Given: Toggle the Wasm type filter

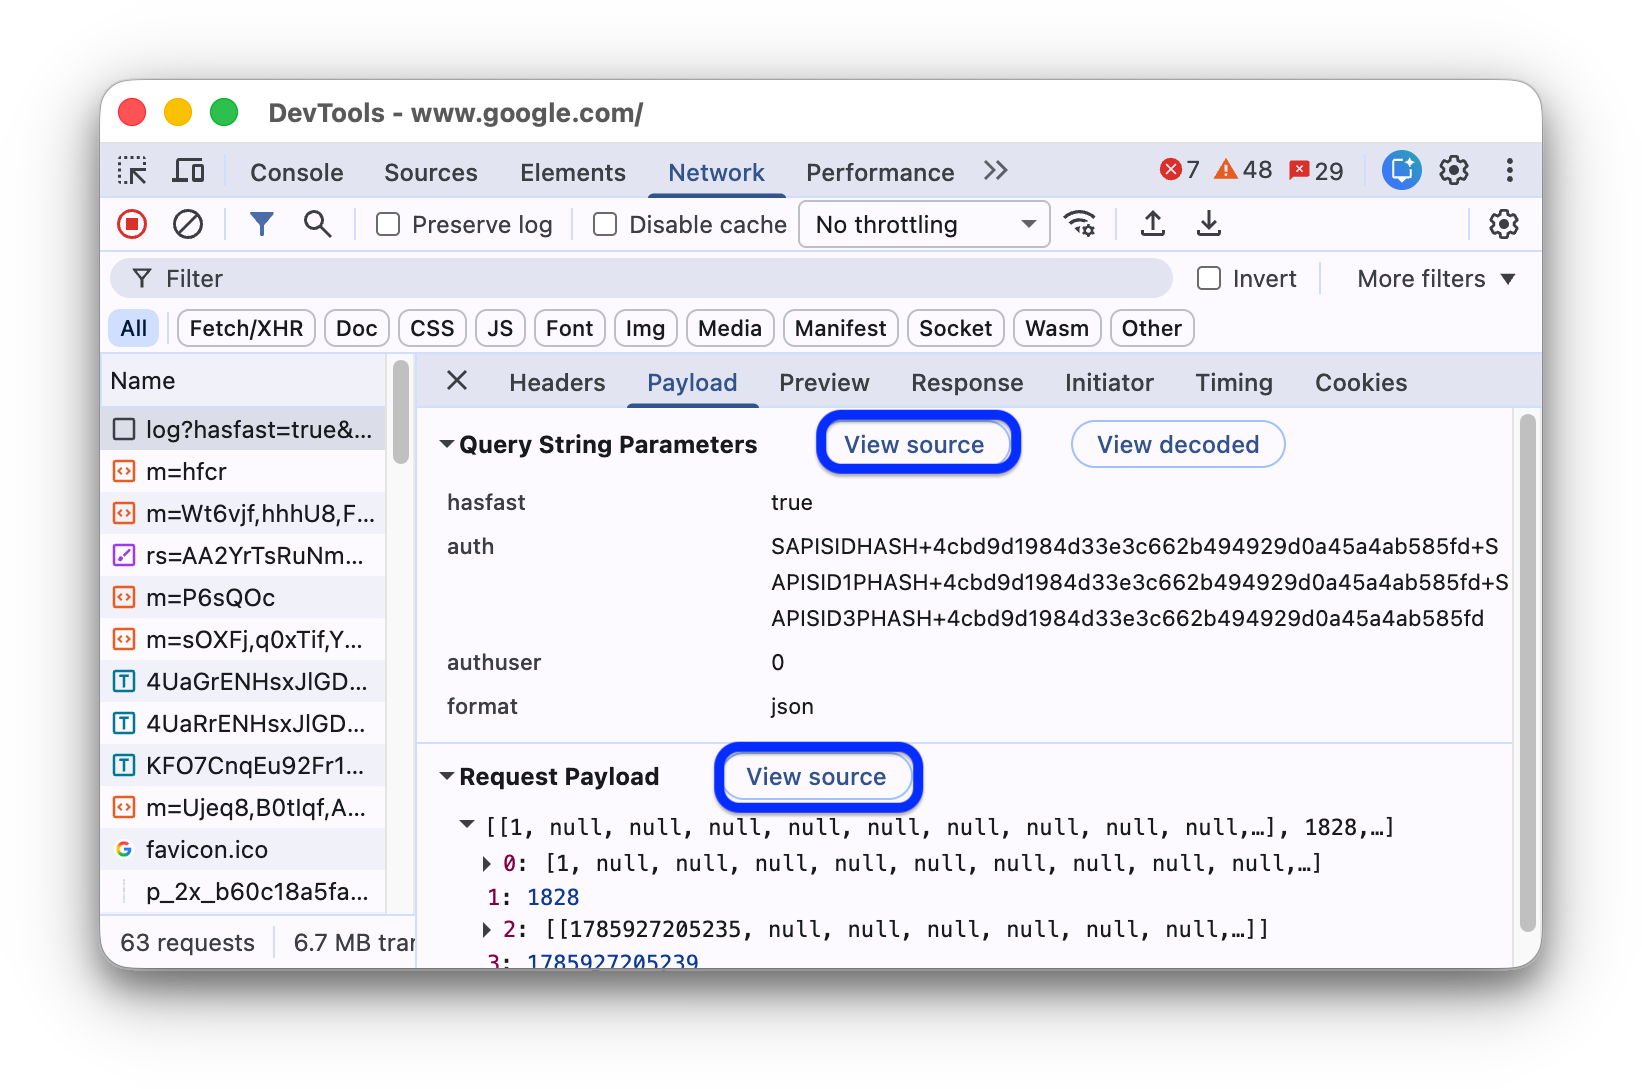Looking at the screenshot, I should (1057, 328).
